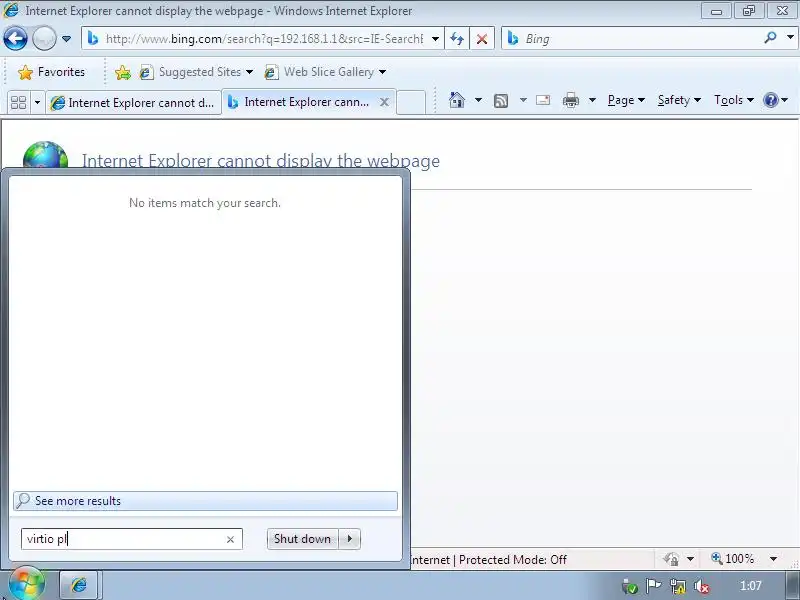Click See more results in Start menu

coord(205,501)
